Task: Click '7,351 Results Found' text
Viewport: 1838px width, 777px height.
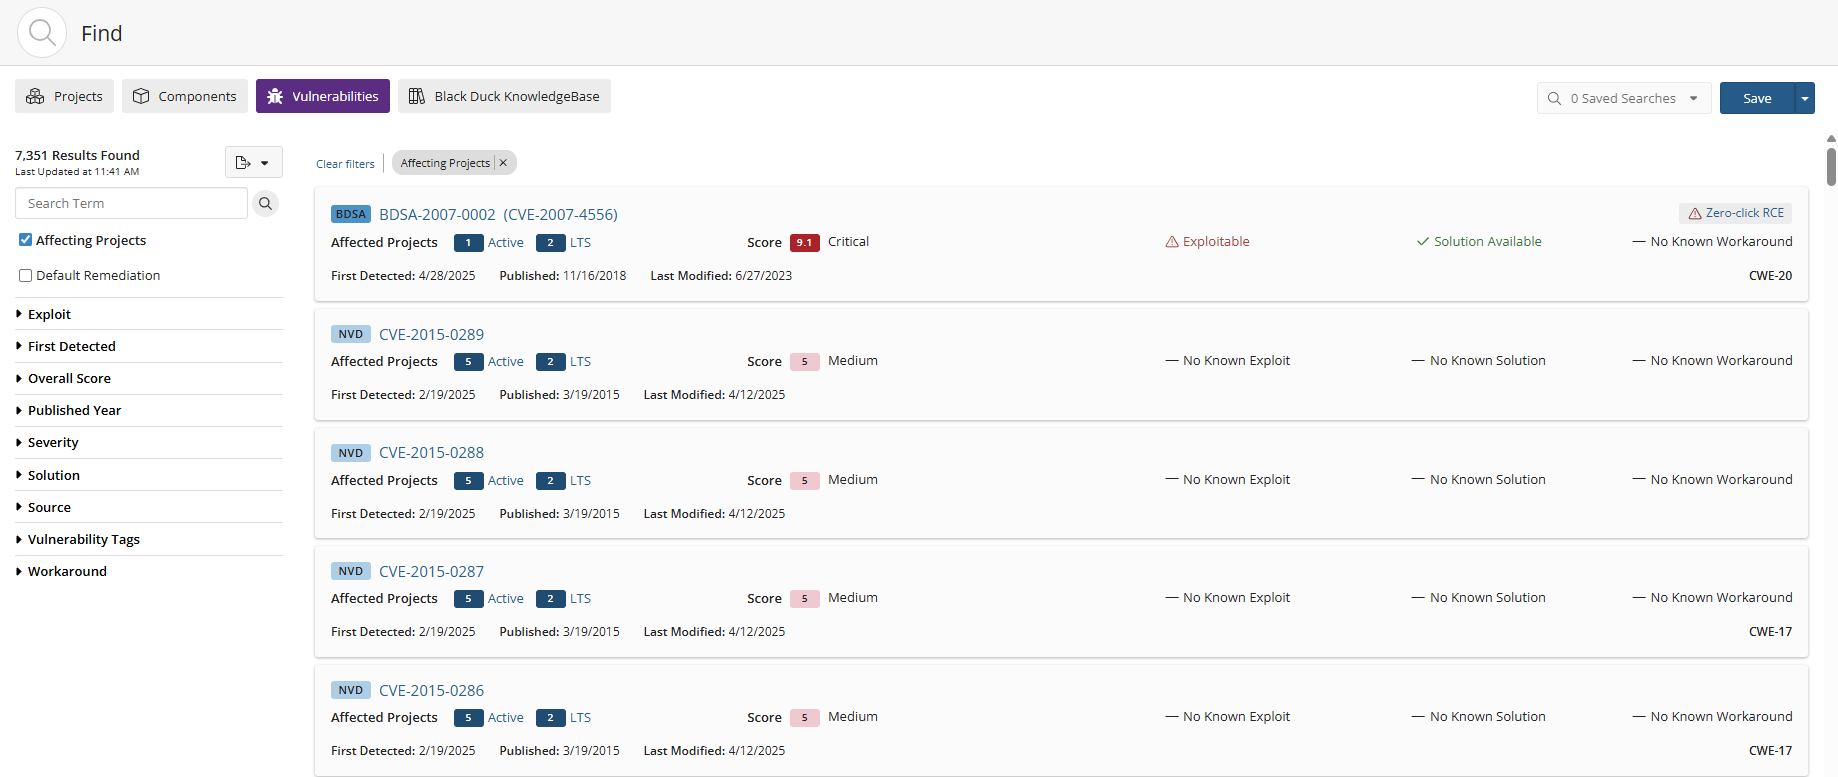Action: click(x=77, y=155)
